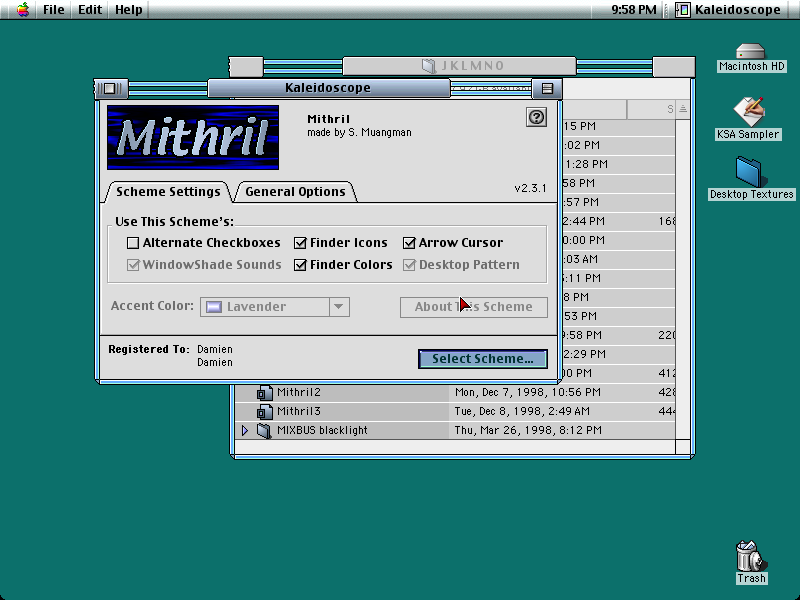Click the Select Scheme button
The height and width of the screenshot is (600, 800).
click(x=483, y=359)
